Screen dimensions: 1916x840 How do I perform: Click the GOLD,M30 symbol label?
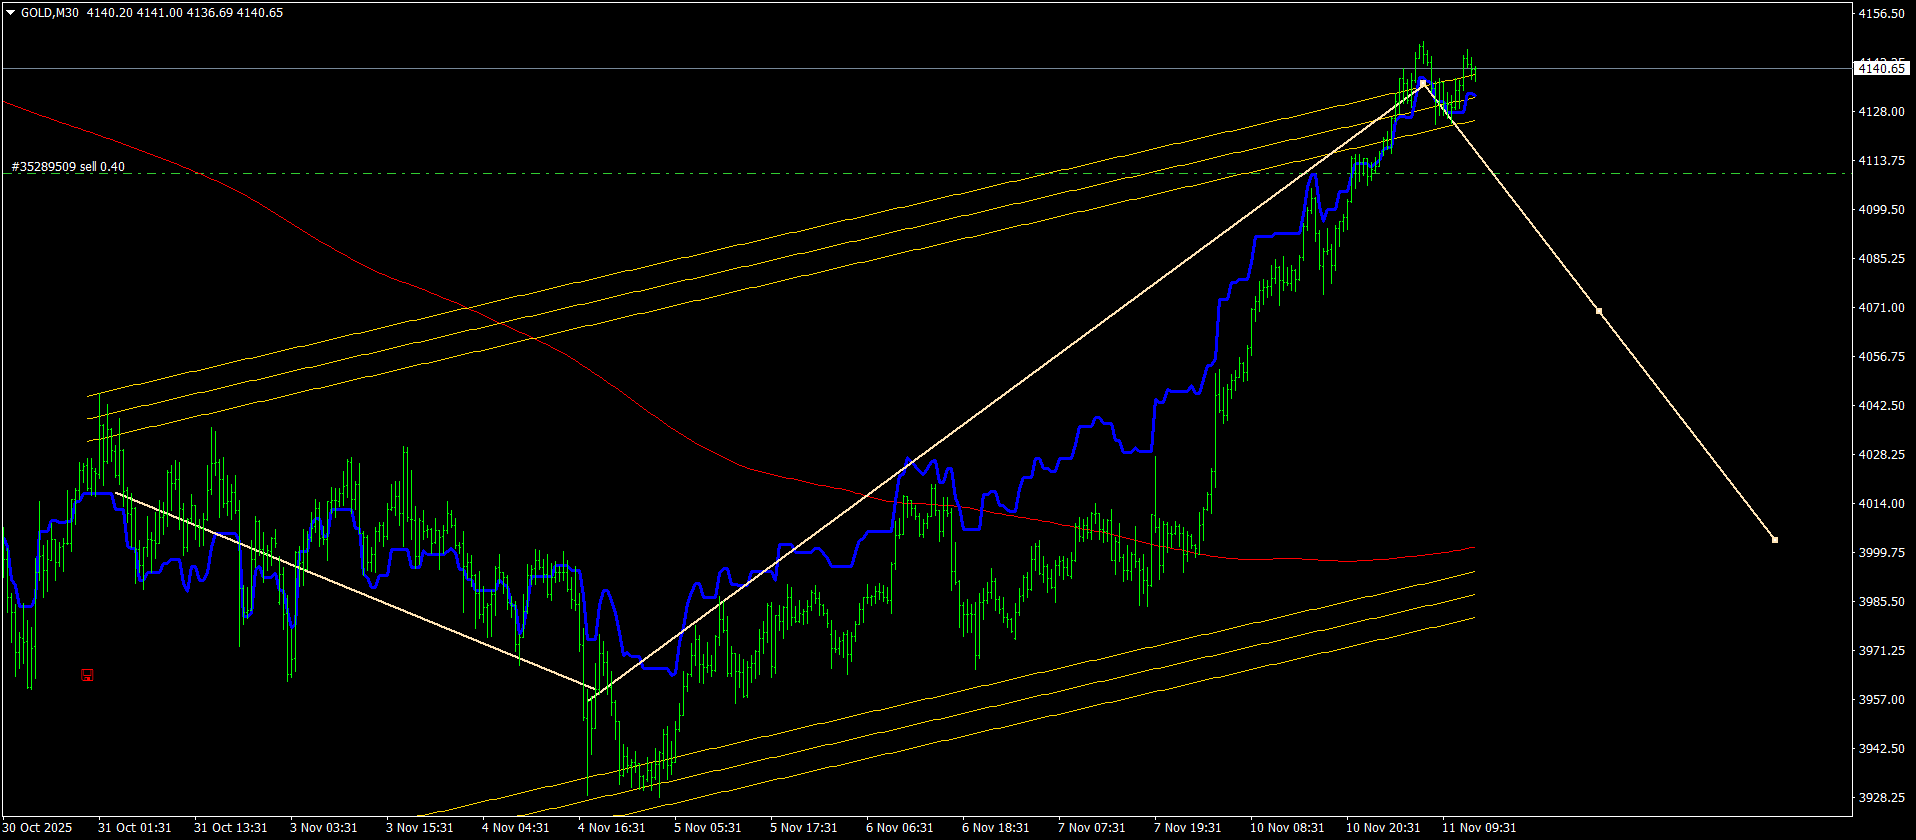[50, 13]
